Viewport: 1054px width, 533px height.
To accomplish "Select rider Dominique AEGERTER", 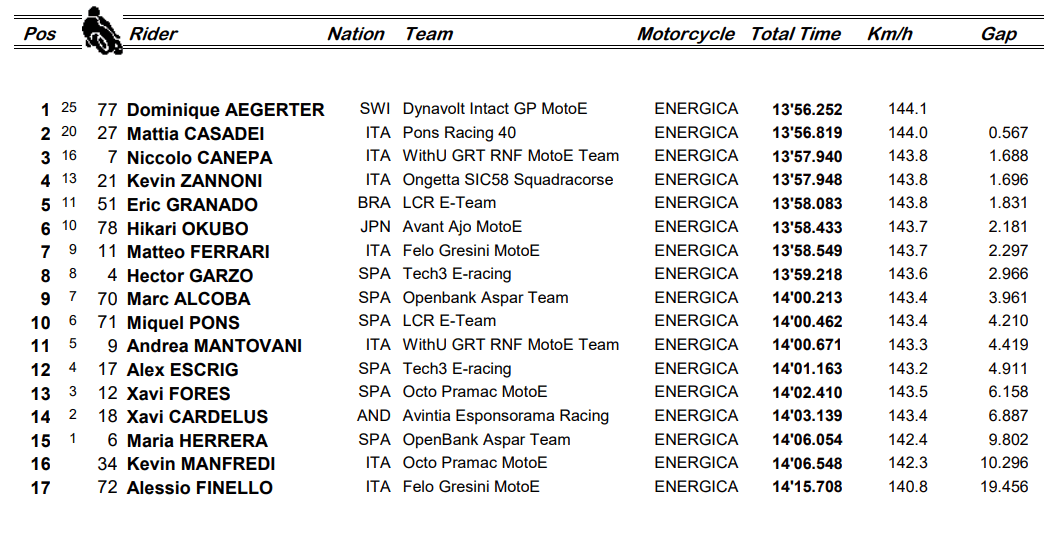I will [225, 110].
